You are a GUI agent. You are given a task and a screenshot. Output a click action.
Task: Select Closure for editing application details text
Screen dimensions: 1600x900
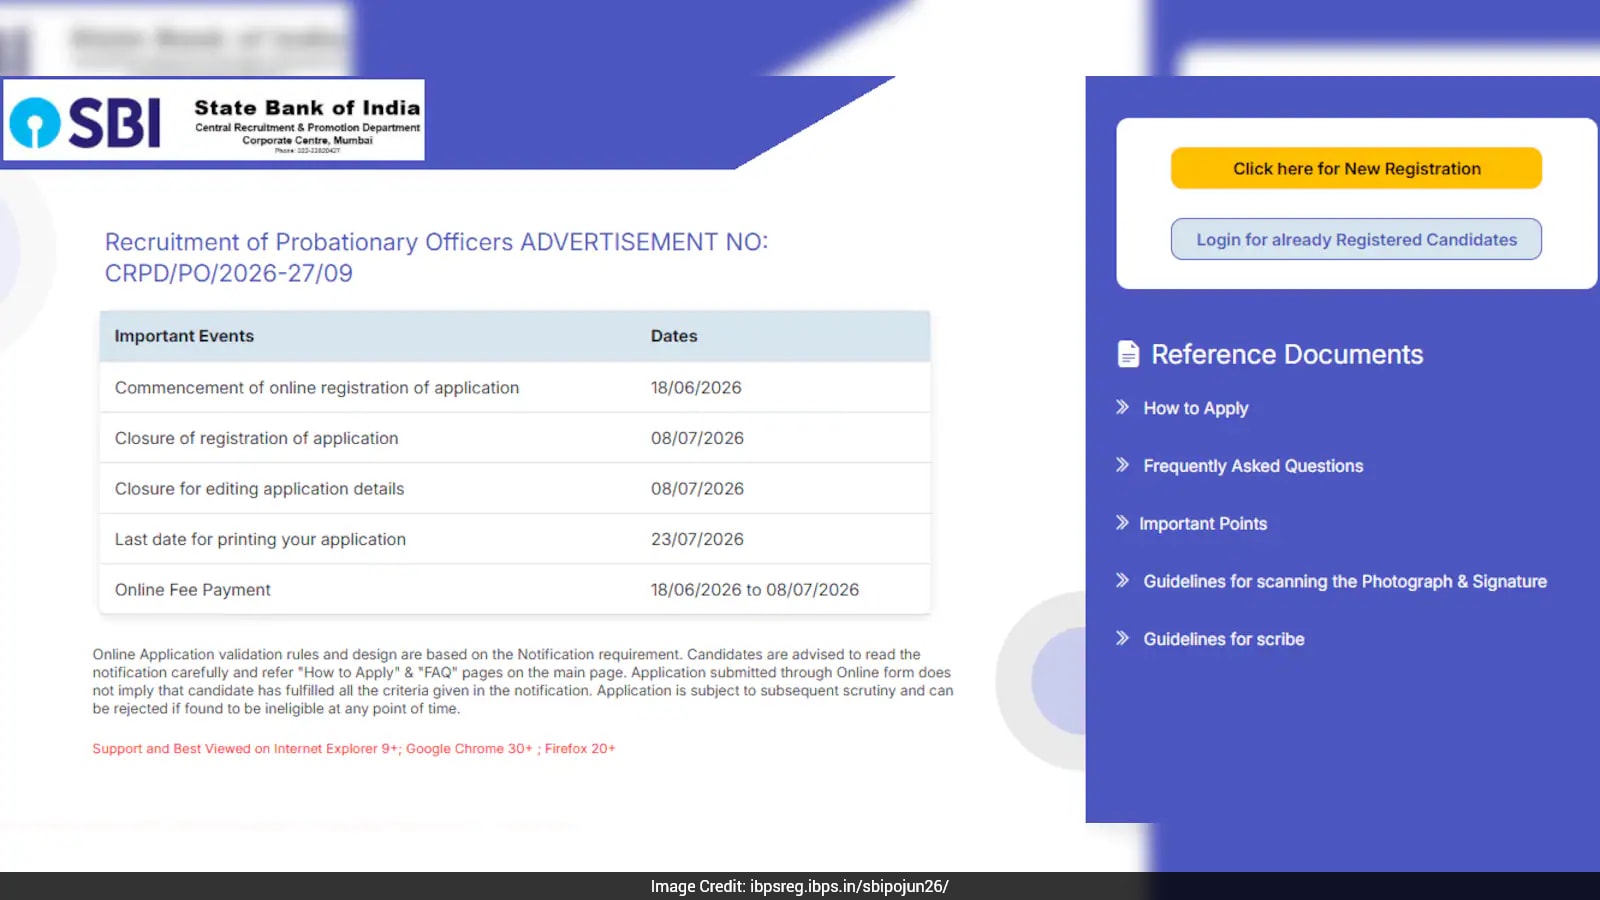259,489
